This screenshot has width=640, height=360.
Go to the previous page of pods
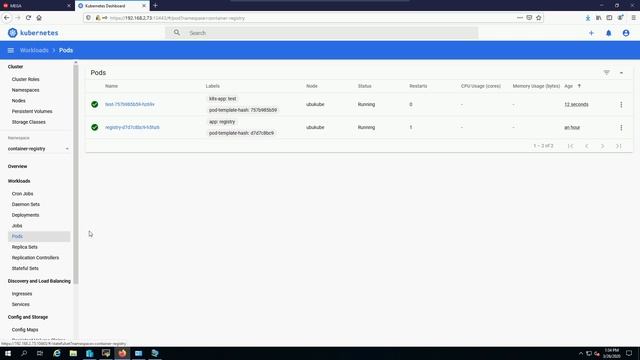tap(587, 146)
